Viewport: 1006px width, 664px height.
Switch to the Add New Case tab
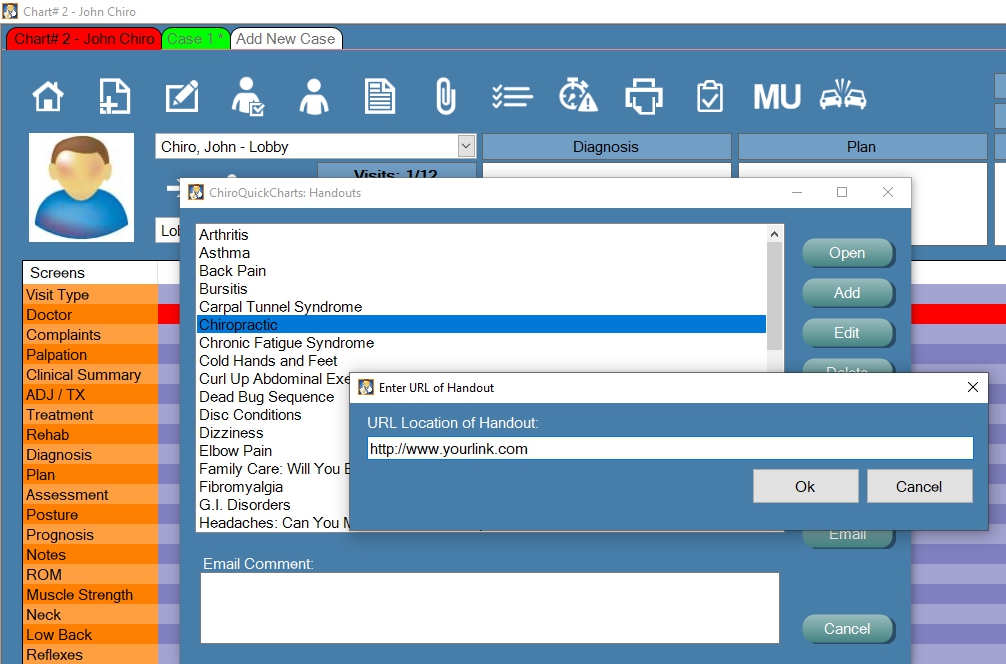coord(286,39)
